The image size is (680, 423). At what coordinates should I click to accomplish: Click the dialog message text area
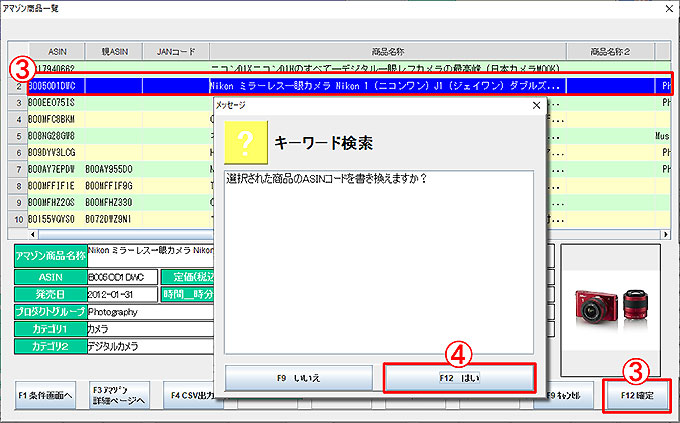379,262
